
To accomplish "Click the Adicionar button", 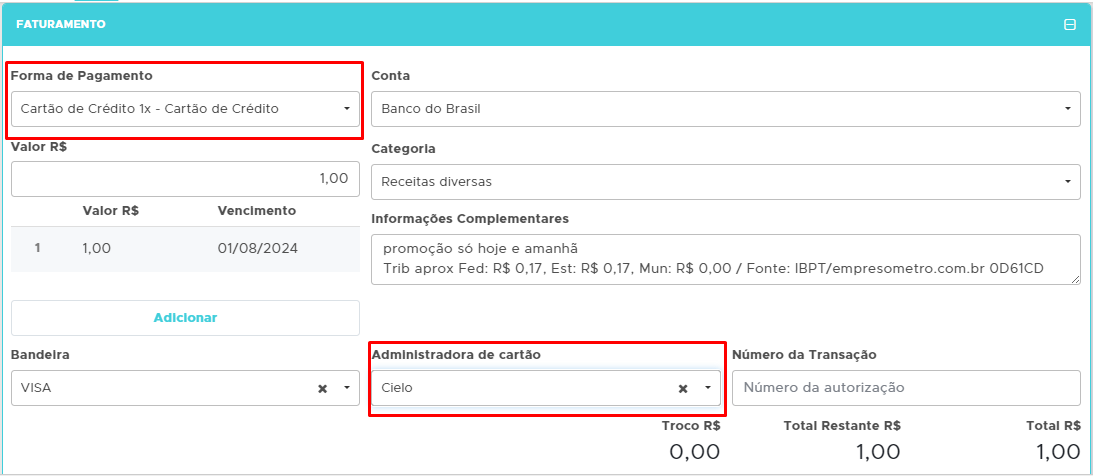I will tap(185, 318).
